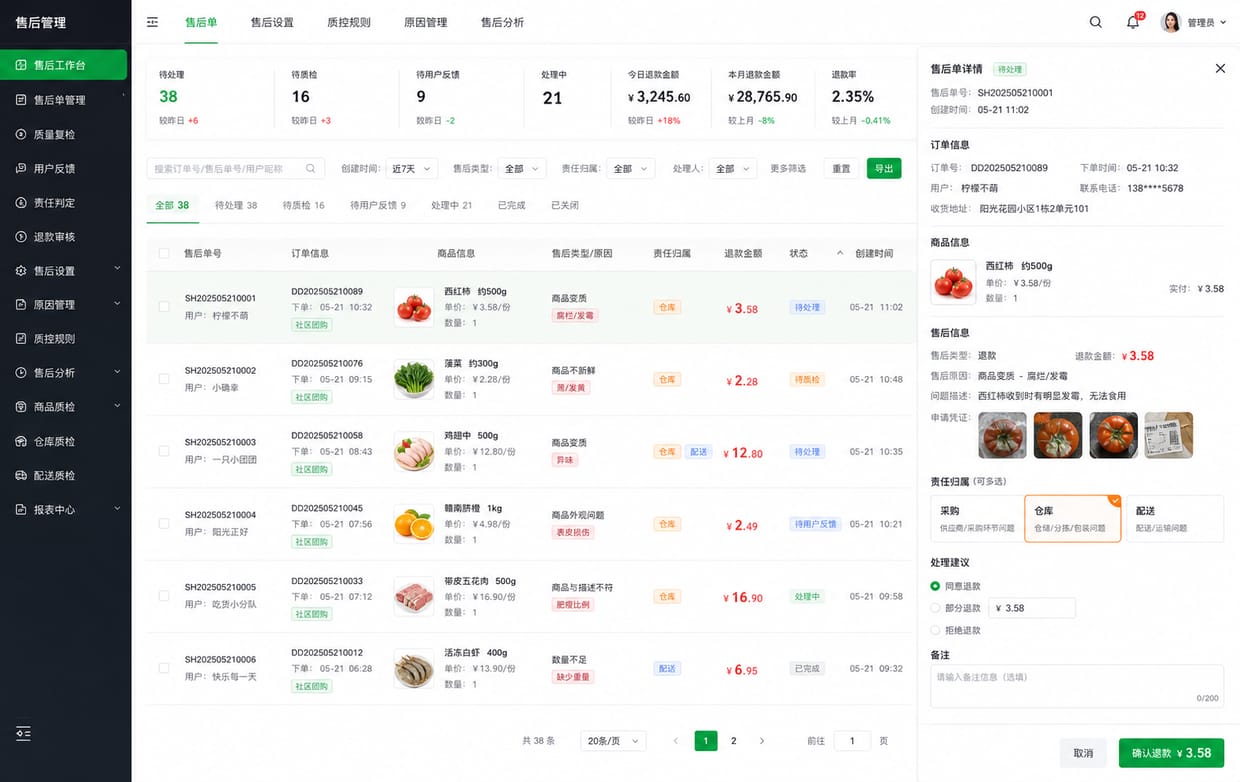Close the 售后单详情 panel with X

click(x=1220, y=68)
